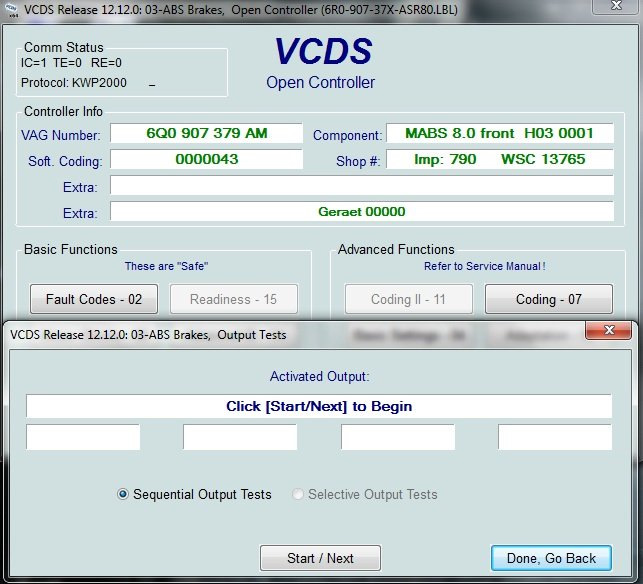The width and height of the screenshot is (643, 584).
Task: Open Coding - 07 function
Action: (x=549, y=299)
